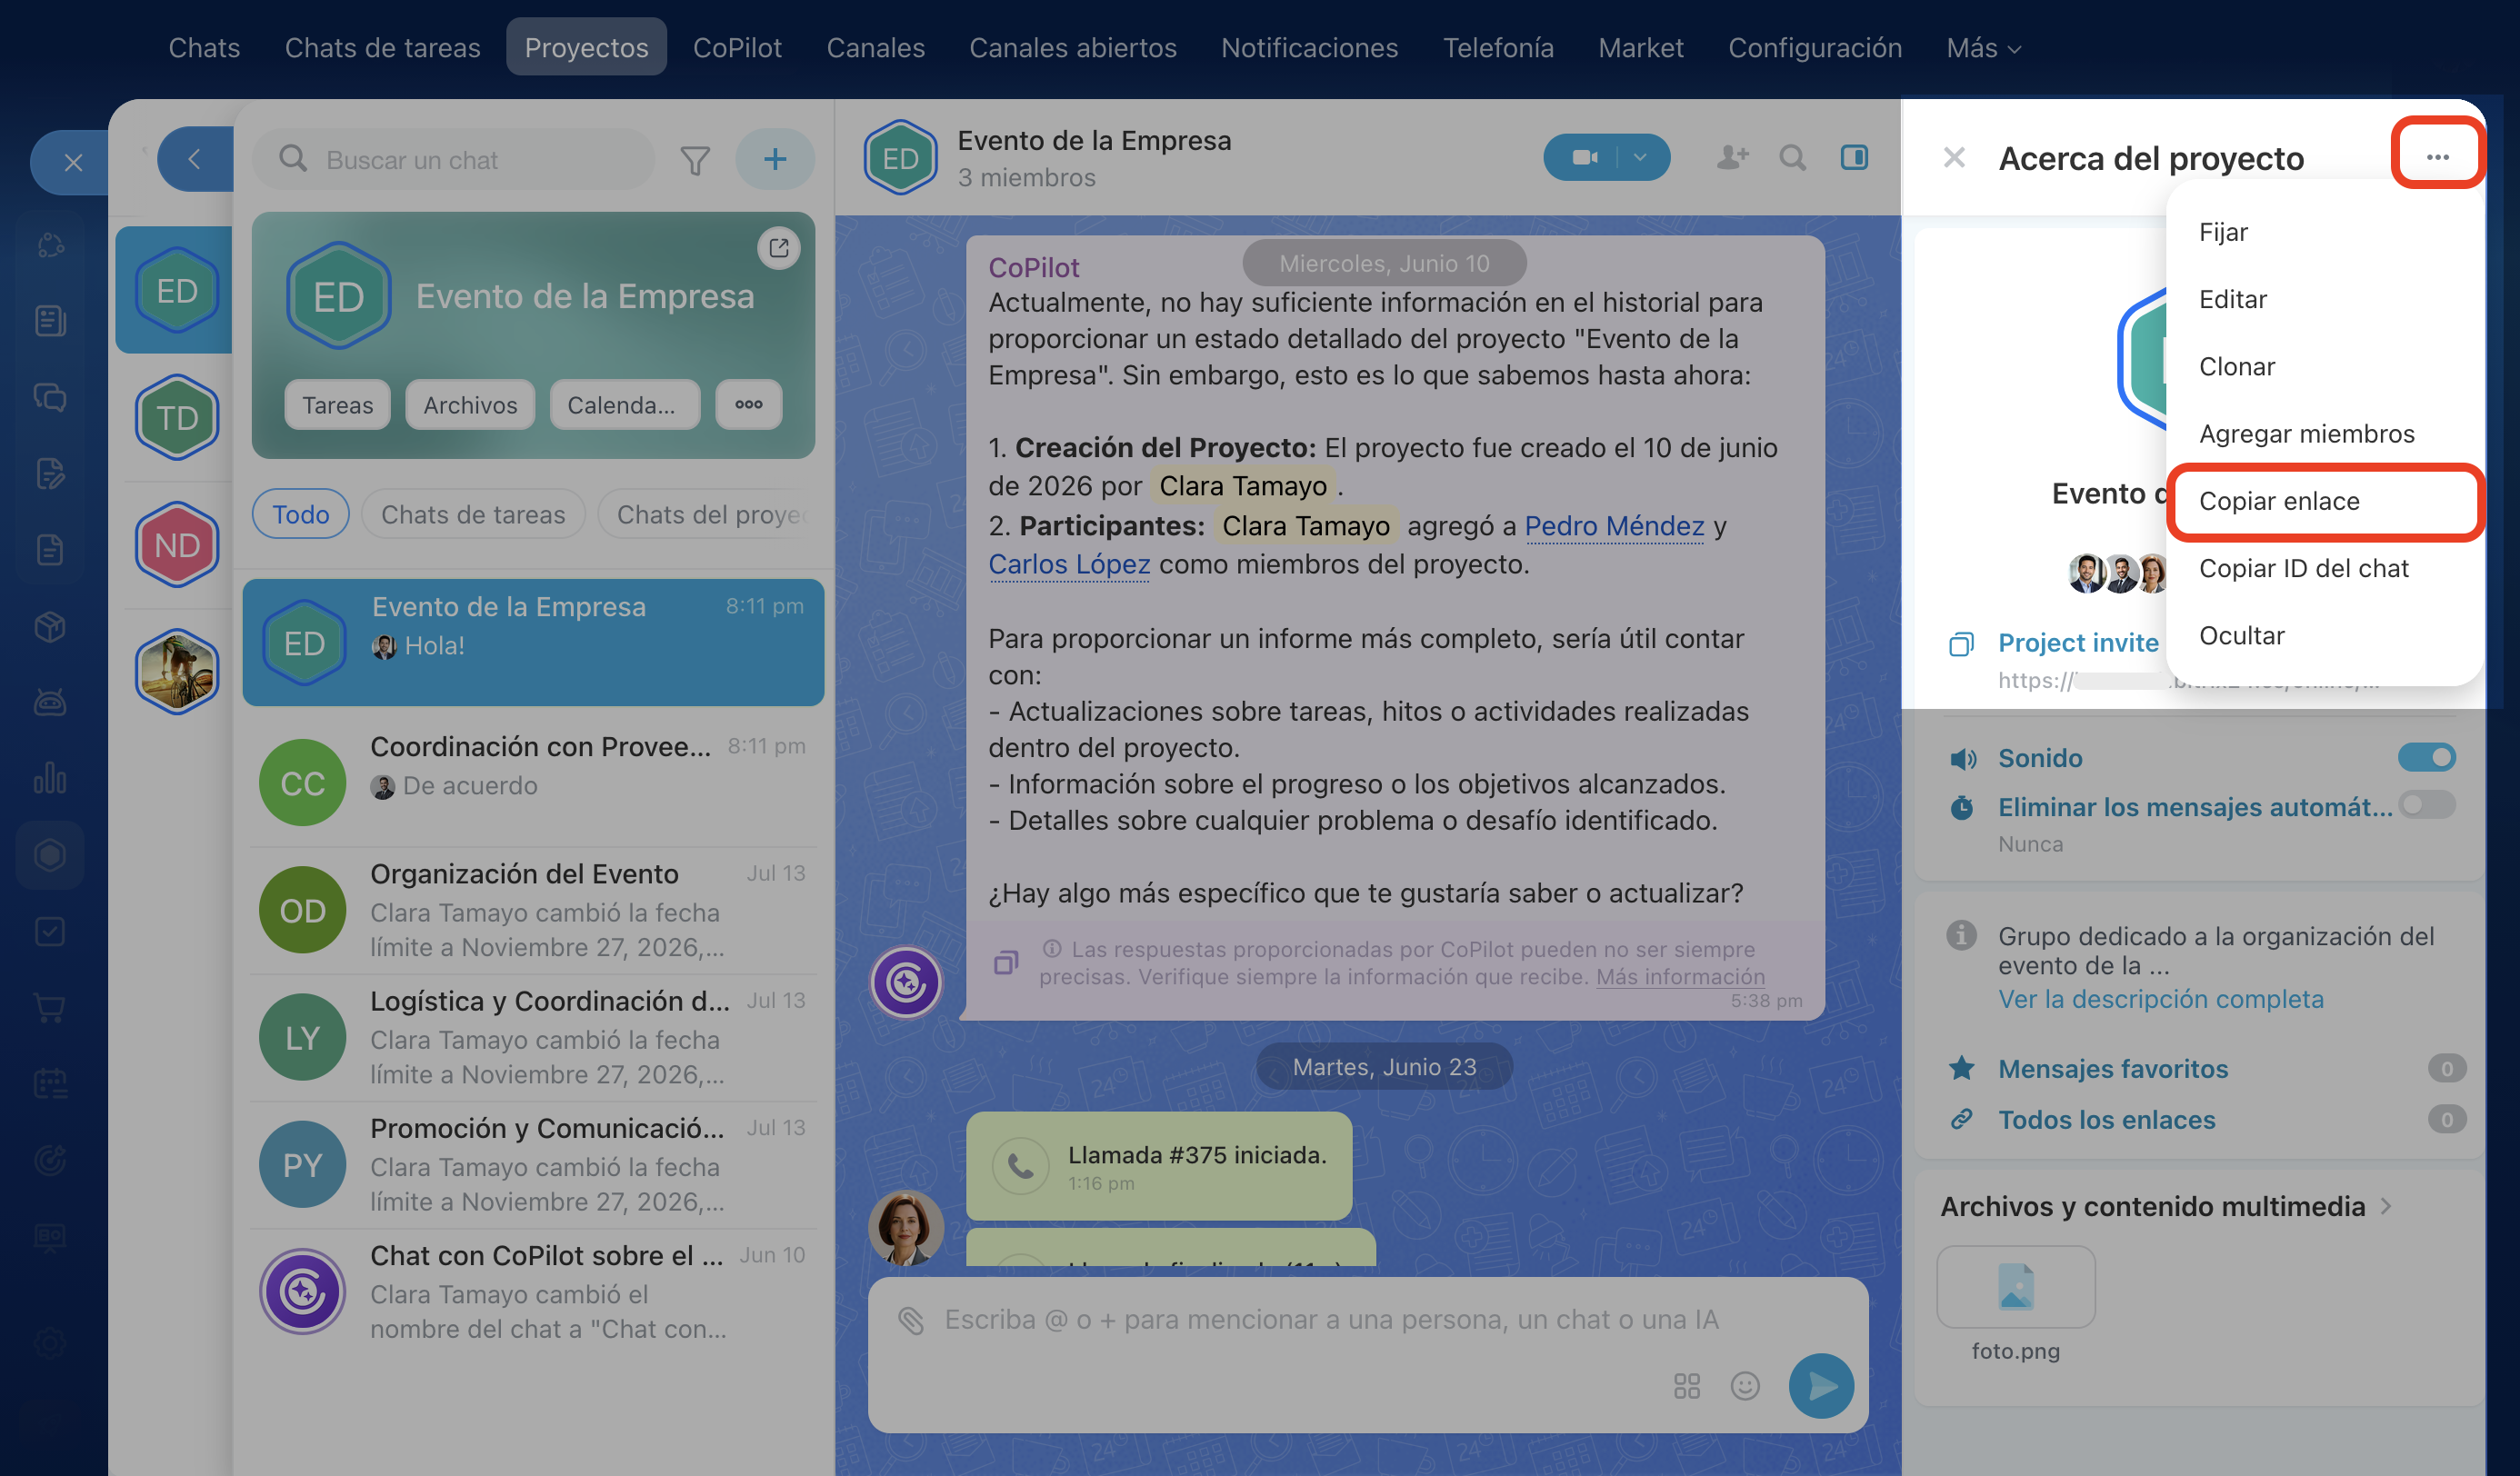Select Fijar from the context menu

(x=2223, y=232)
